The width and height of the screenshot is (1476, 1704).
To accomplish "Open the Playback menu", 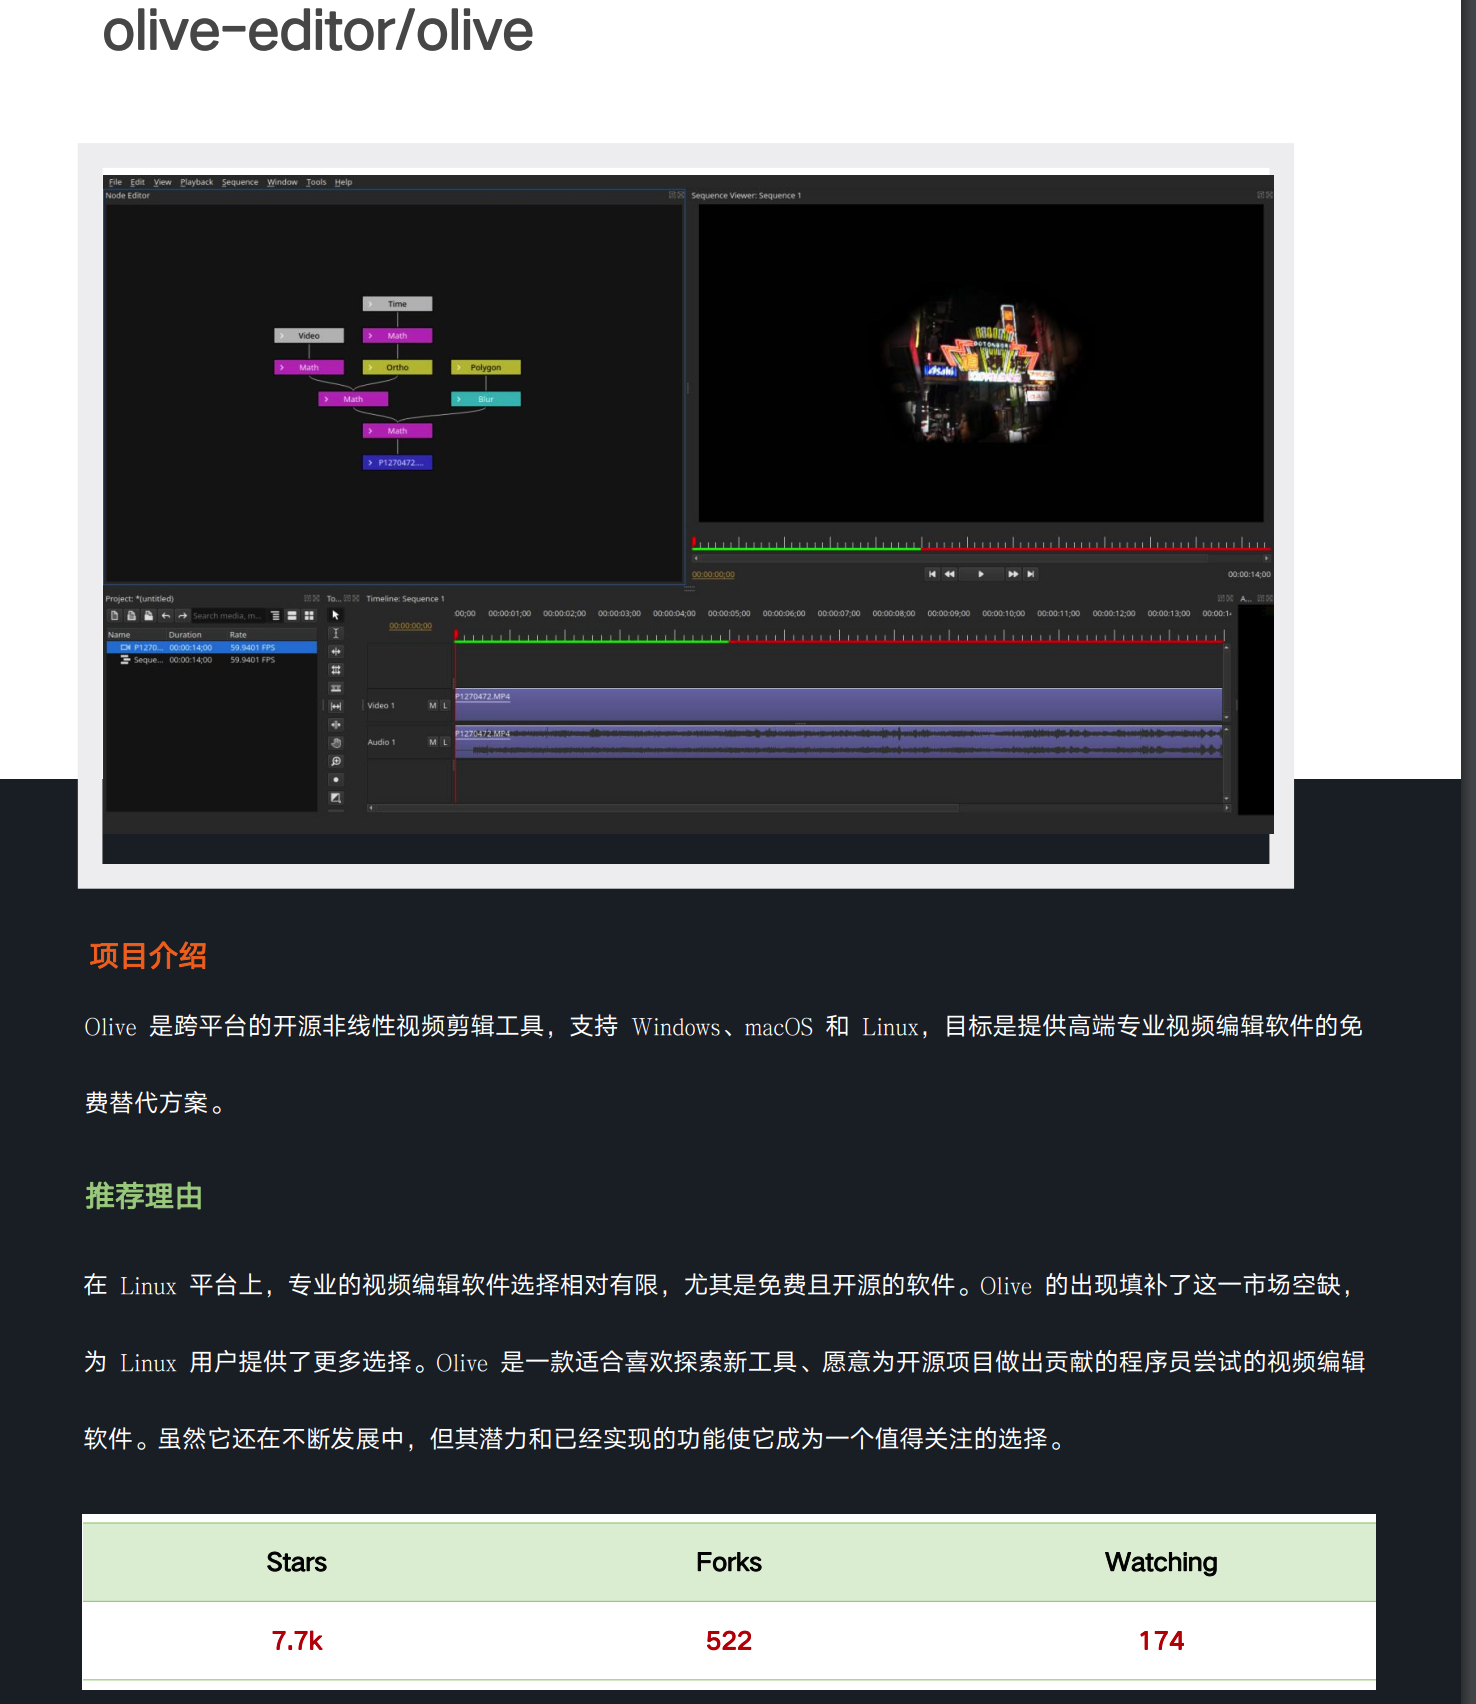I will click(197, 182).
